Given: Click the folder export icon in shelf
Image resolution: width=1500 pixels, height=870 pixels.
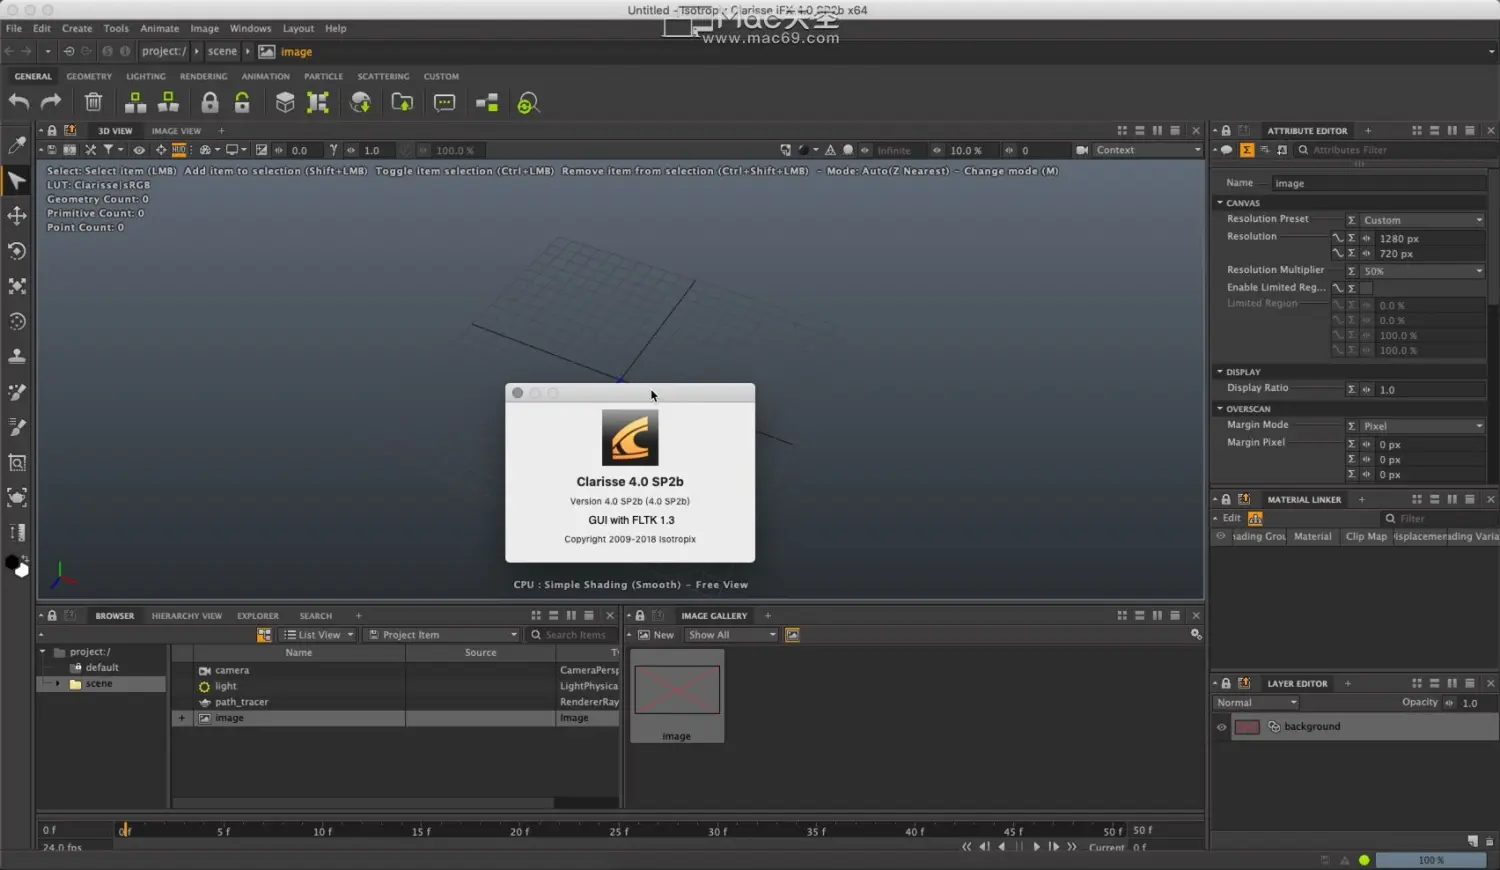Looking at the screenshot, I should click(402, 102).
